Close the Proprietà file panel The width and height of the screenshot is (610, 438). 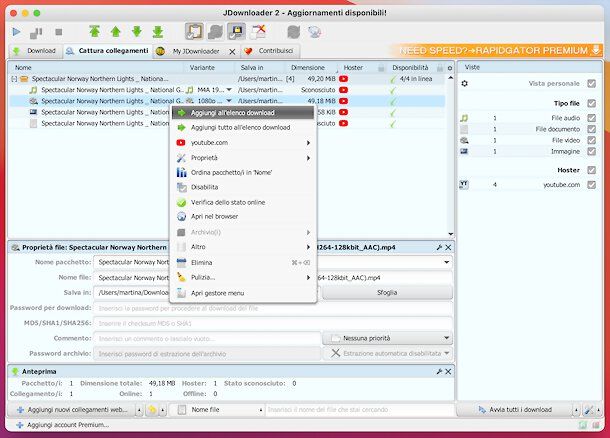[448, 248]
